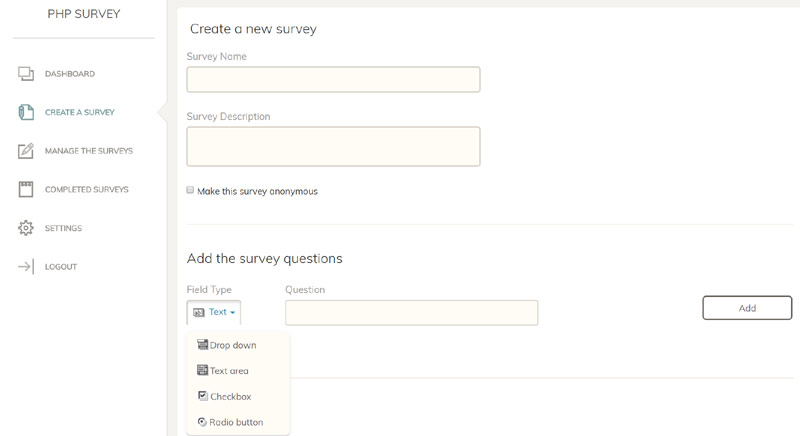The width and height of the screenshot is (800, 436).
Task: Click the Drop down field type icon
Action: pyautogui.click(x=203, y=345)
